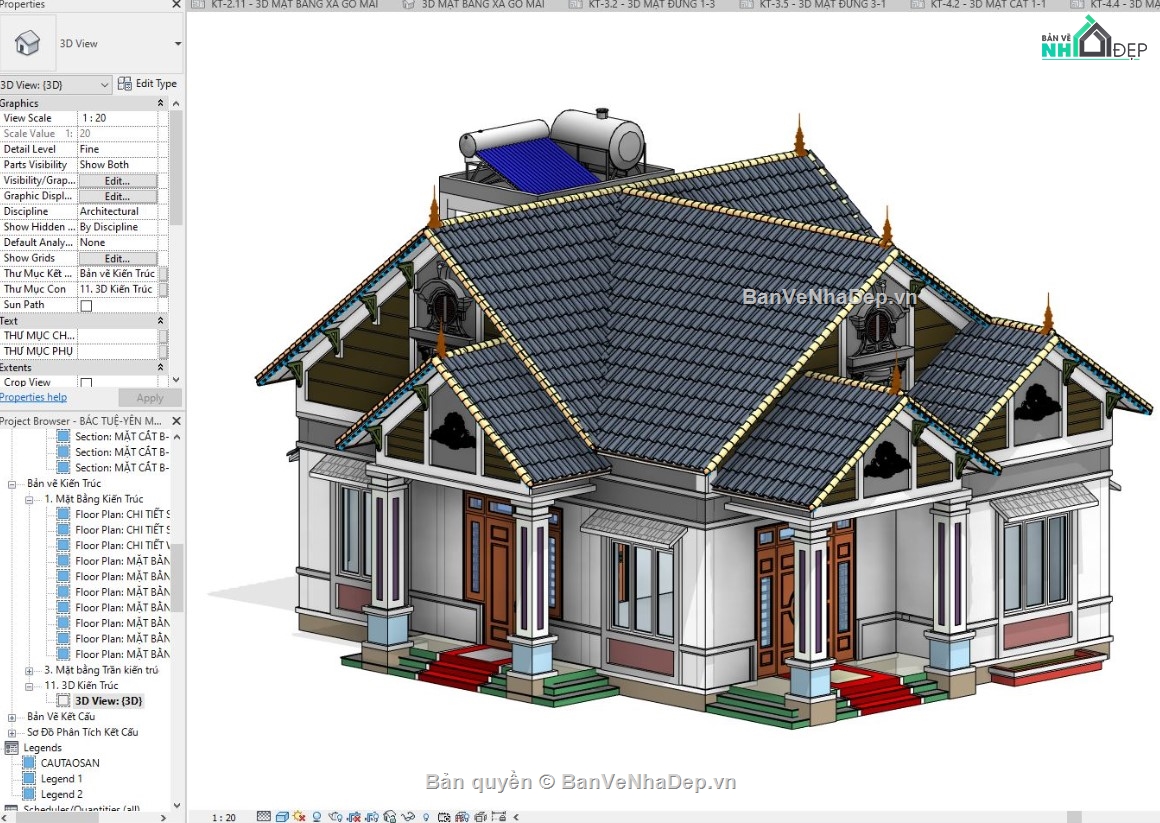Screen dimensions: 1160x823
Task: Close the Project Browser panel
Action: point(176,420)
